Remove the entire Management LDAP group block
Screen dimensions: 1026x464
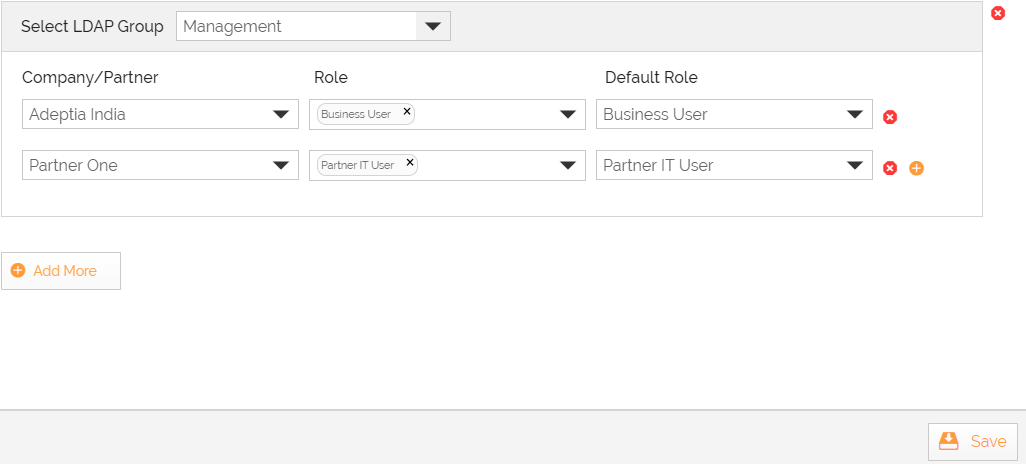click(997, 13)
